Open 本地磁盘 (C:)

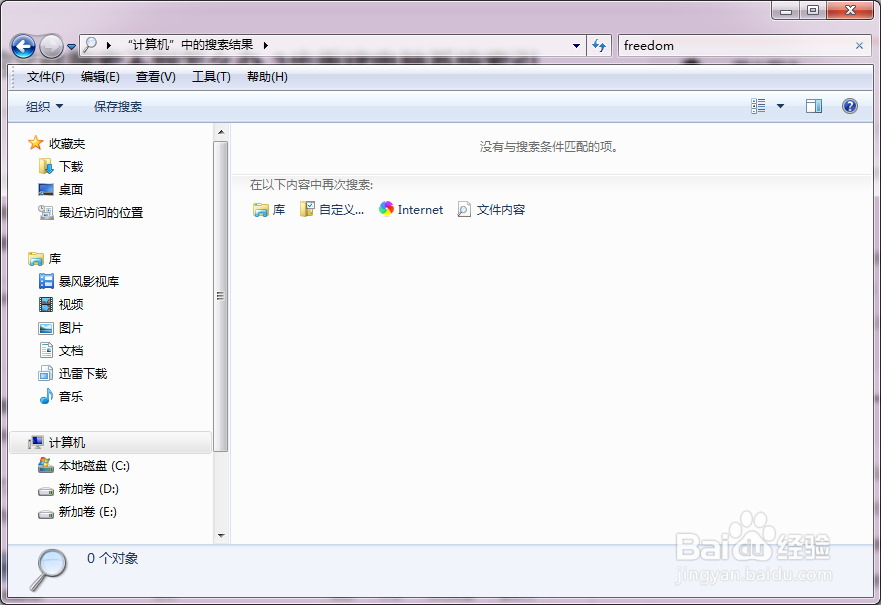84,466
